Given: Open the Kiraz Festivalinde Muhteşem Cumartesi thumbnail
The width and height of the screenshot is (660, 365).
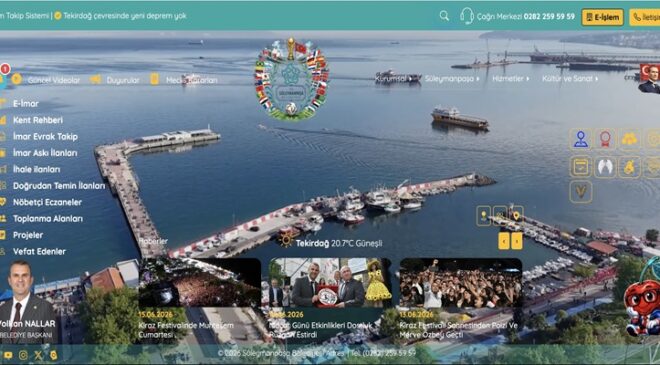Looking at the screenshot, I should point(200,282).
